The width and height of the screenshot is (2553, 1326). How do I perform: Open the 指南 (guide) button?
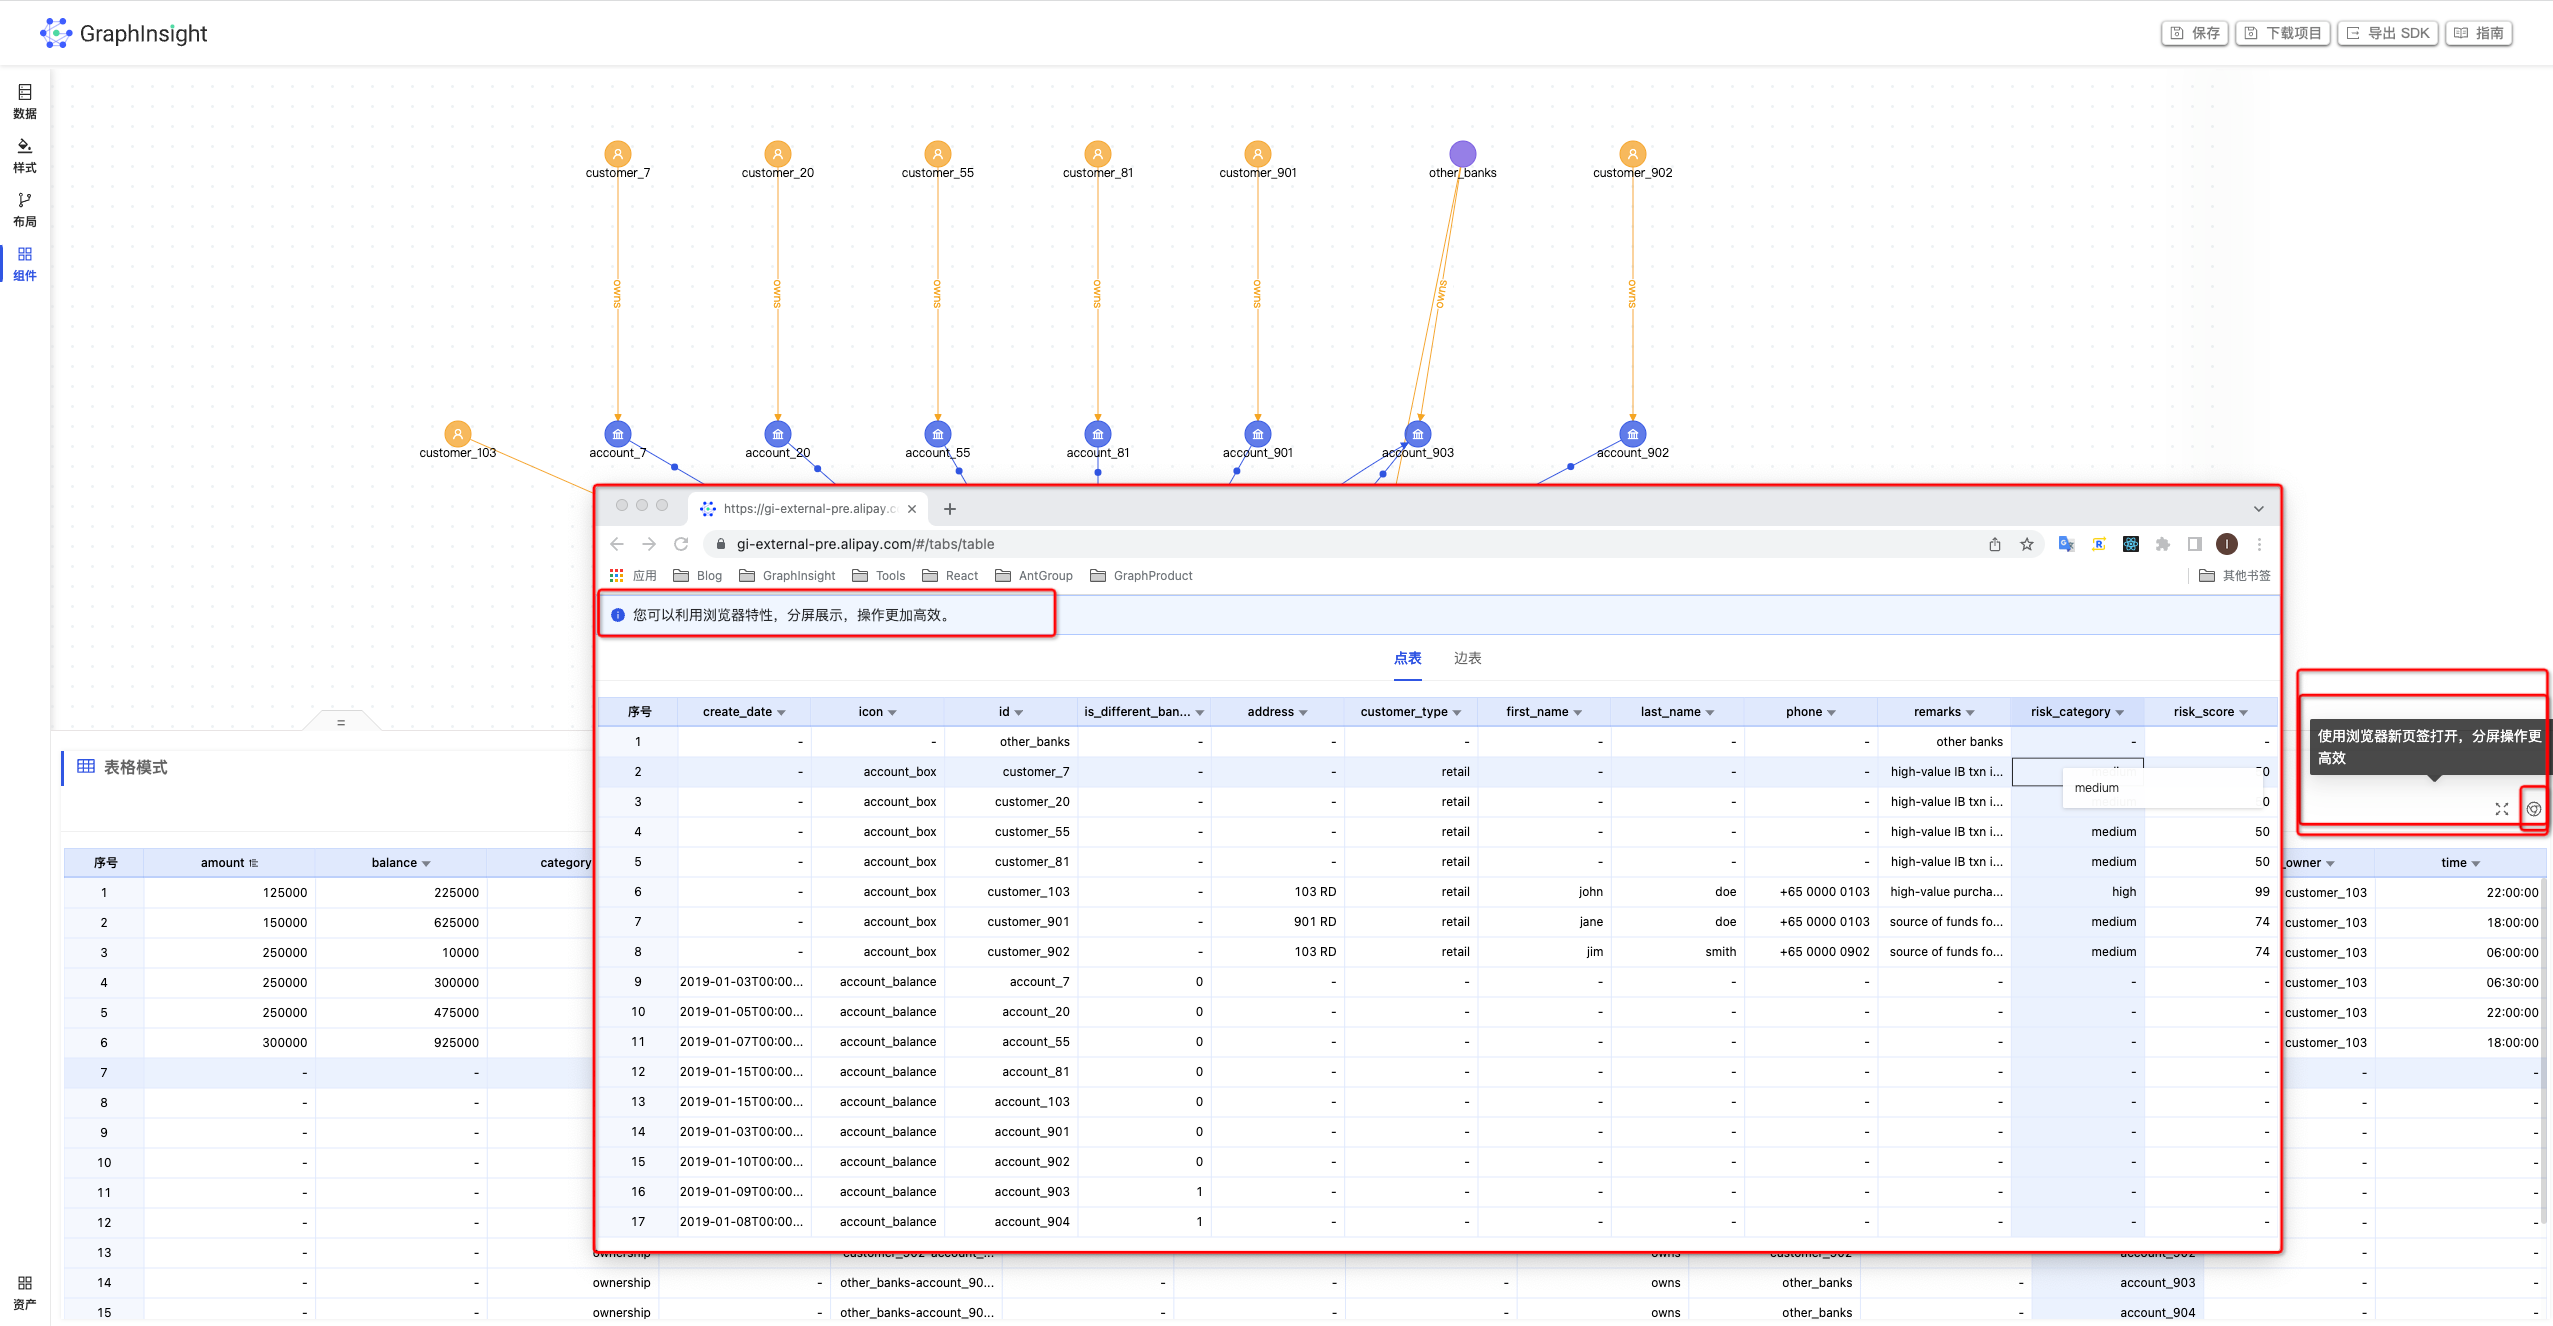coord(2479,33)
